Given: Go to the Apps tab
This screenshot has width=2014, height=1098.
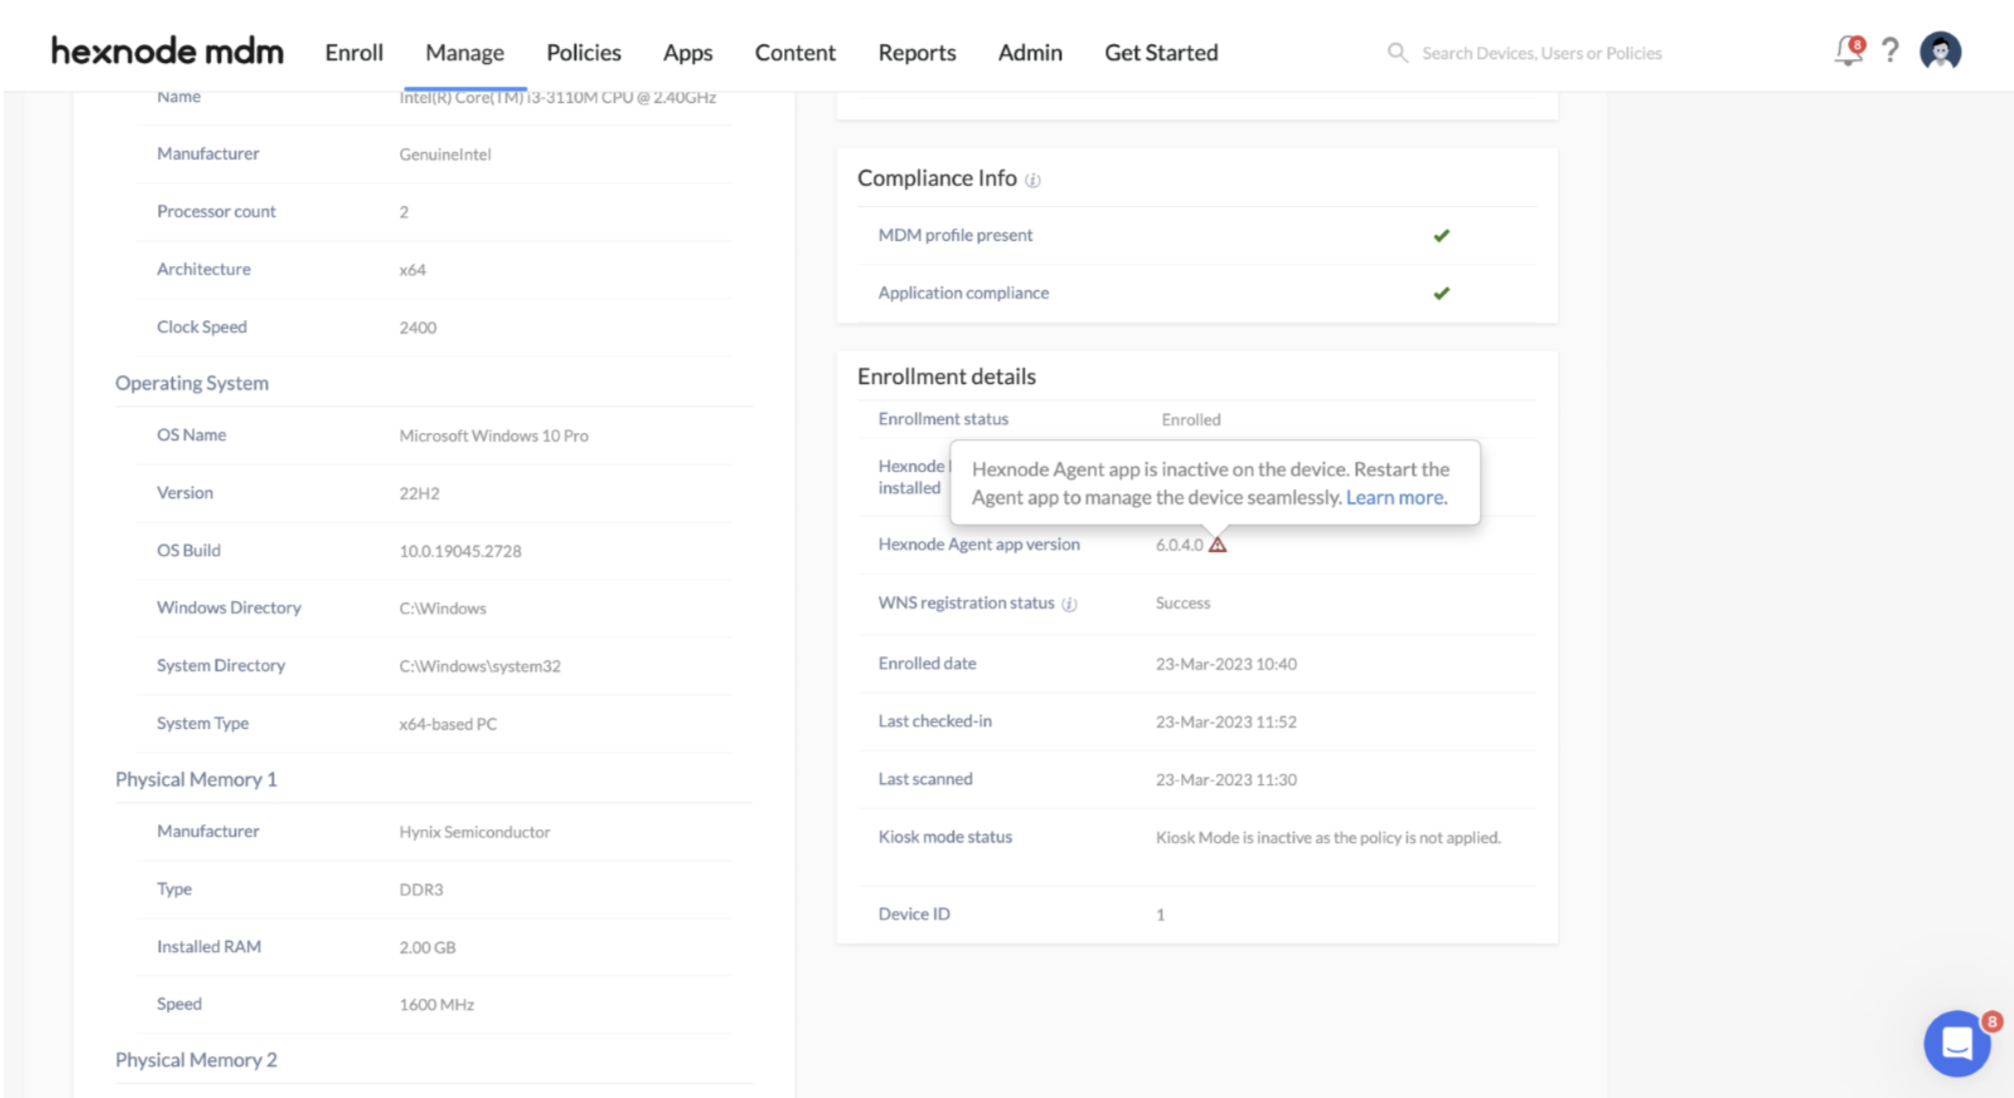Looking at the screenshot, I should (x=688, y=52).
